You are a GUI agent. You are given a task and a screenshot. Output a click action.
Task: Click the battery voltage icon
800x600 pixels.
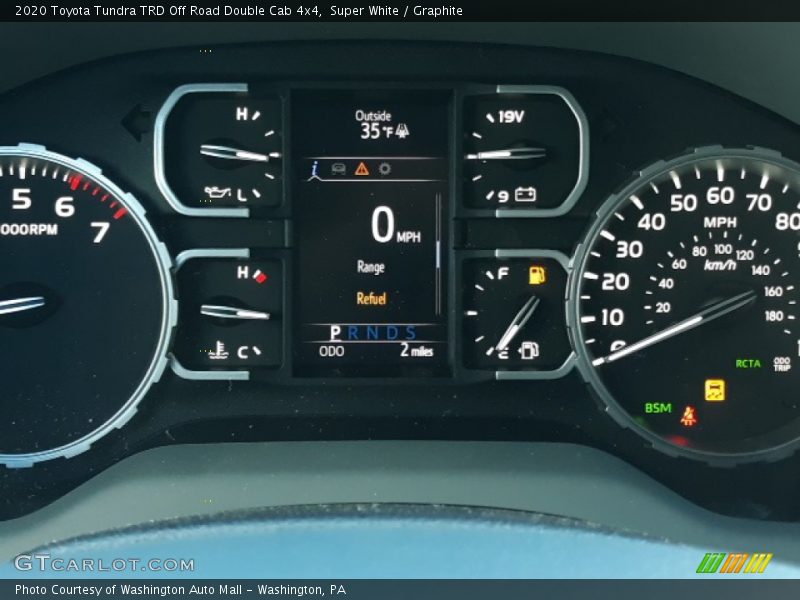pos(525,194)
